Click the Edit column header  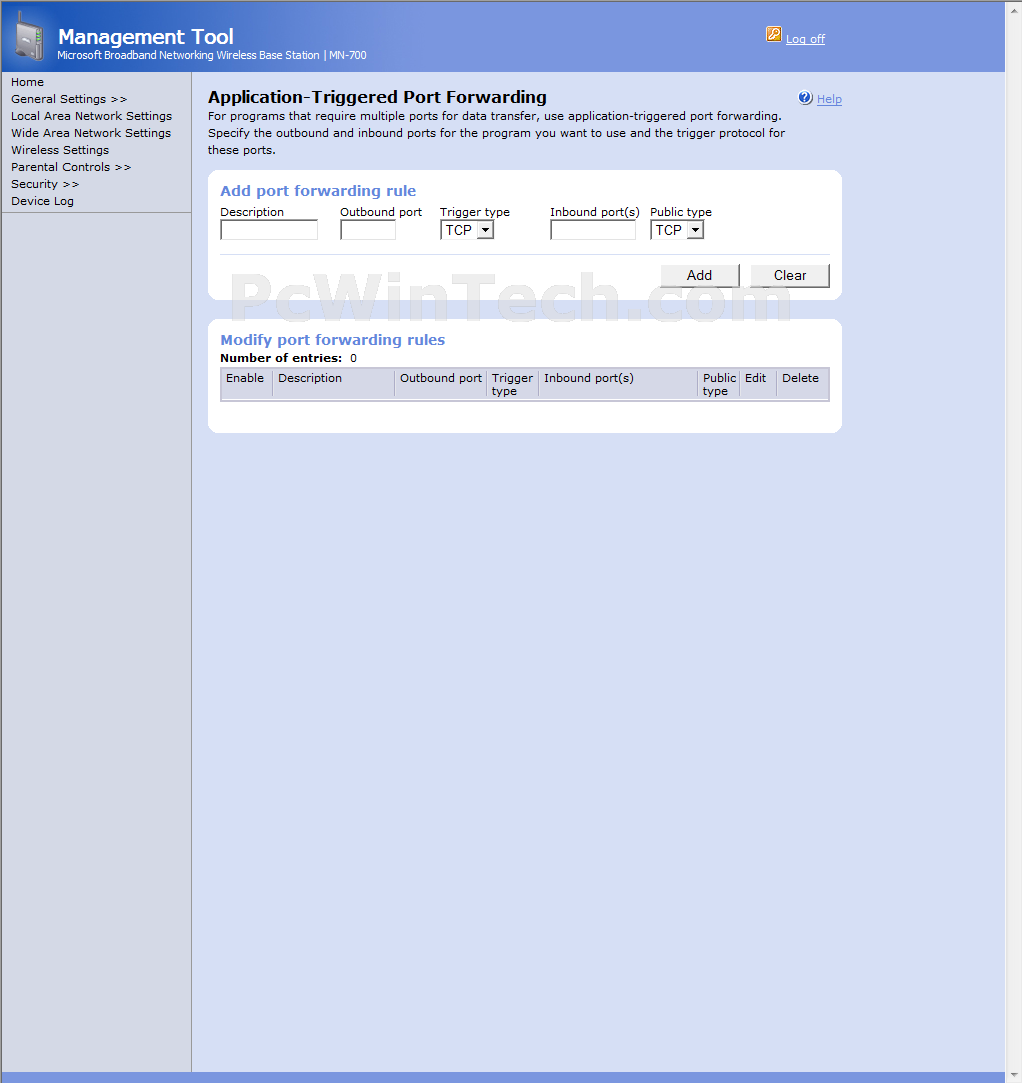pos(755,378)
